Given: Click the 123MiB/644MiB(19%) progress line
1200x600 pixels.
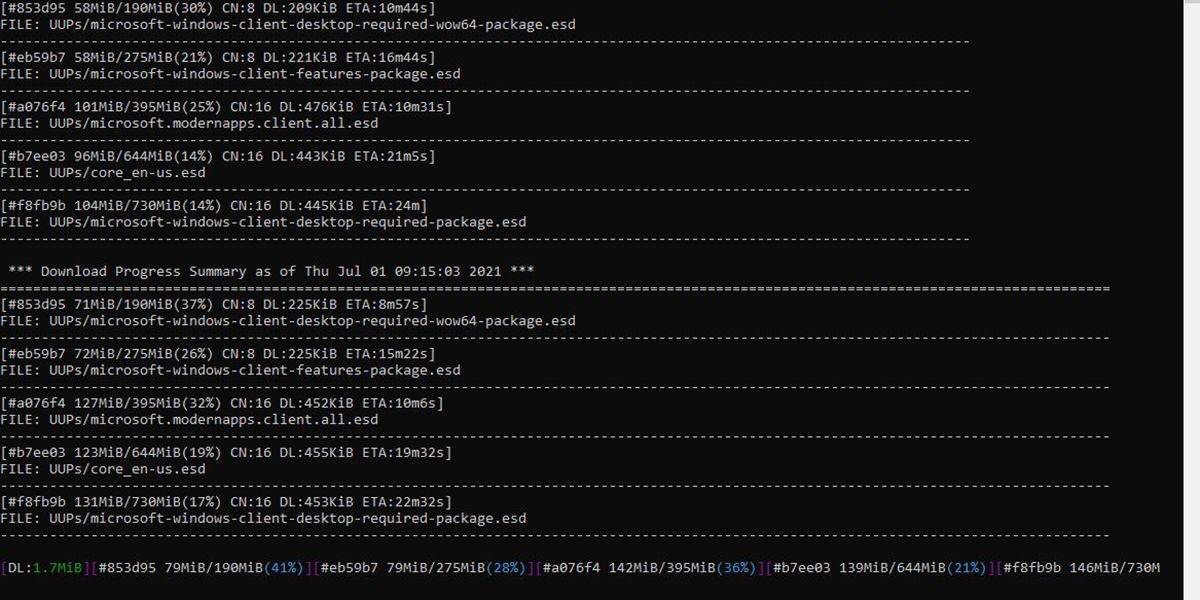Looking at the screenshot, I should 226,453.
